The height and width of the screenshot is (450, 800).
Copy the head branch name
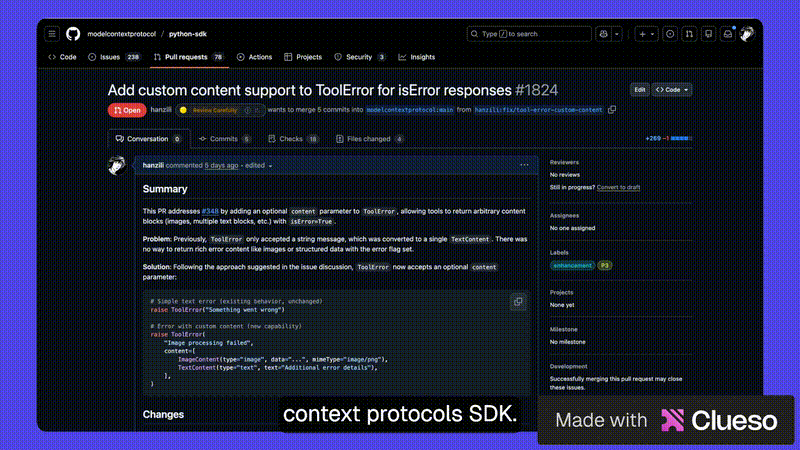[612, 110]
